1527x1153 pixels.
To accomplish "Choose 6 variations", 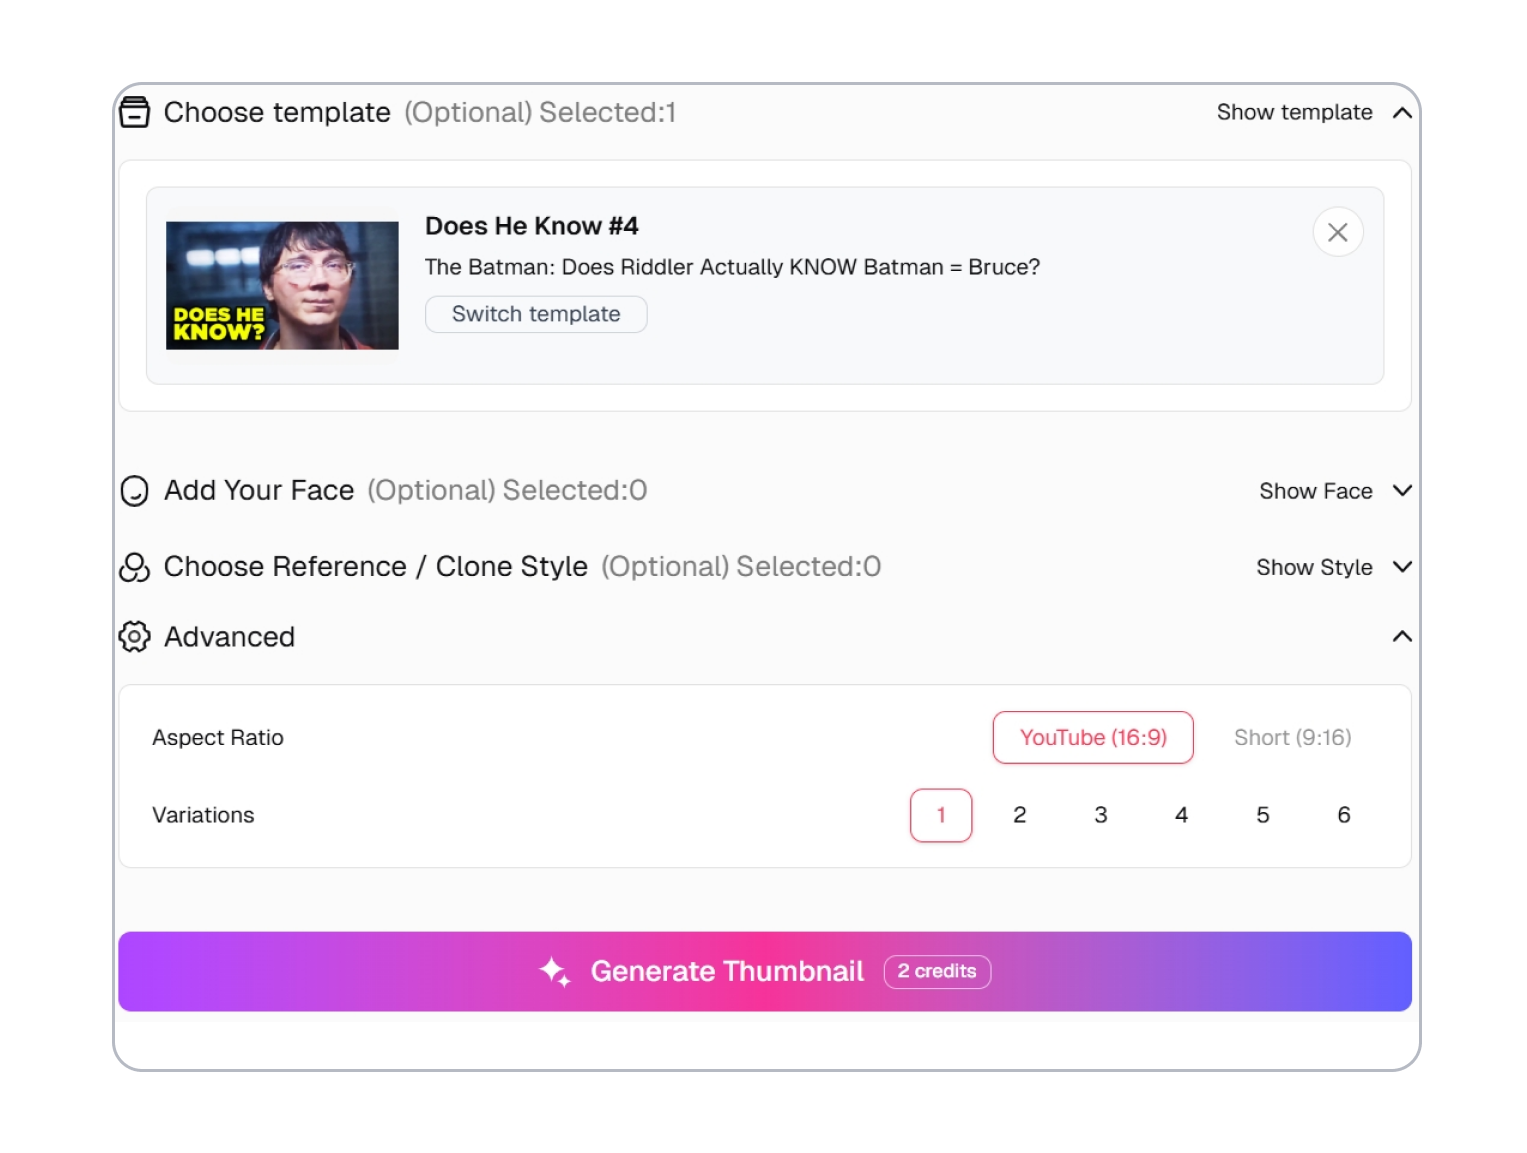I will (1344, 815).
